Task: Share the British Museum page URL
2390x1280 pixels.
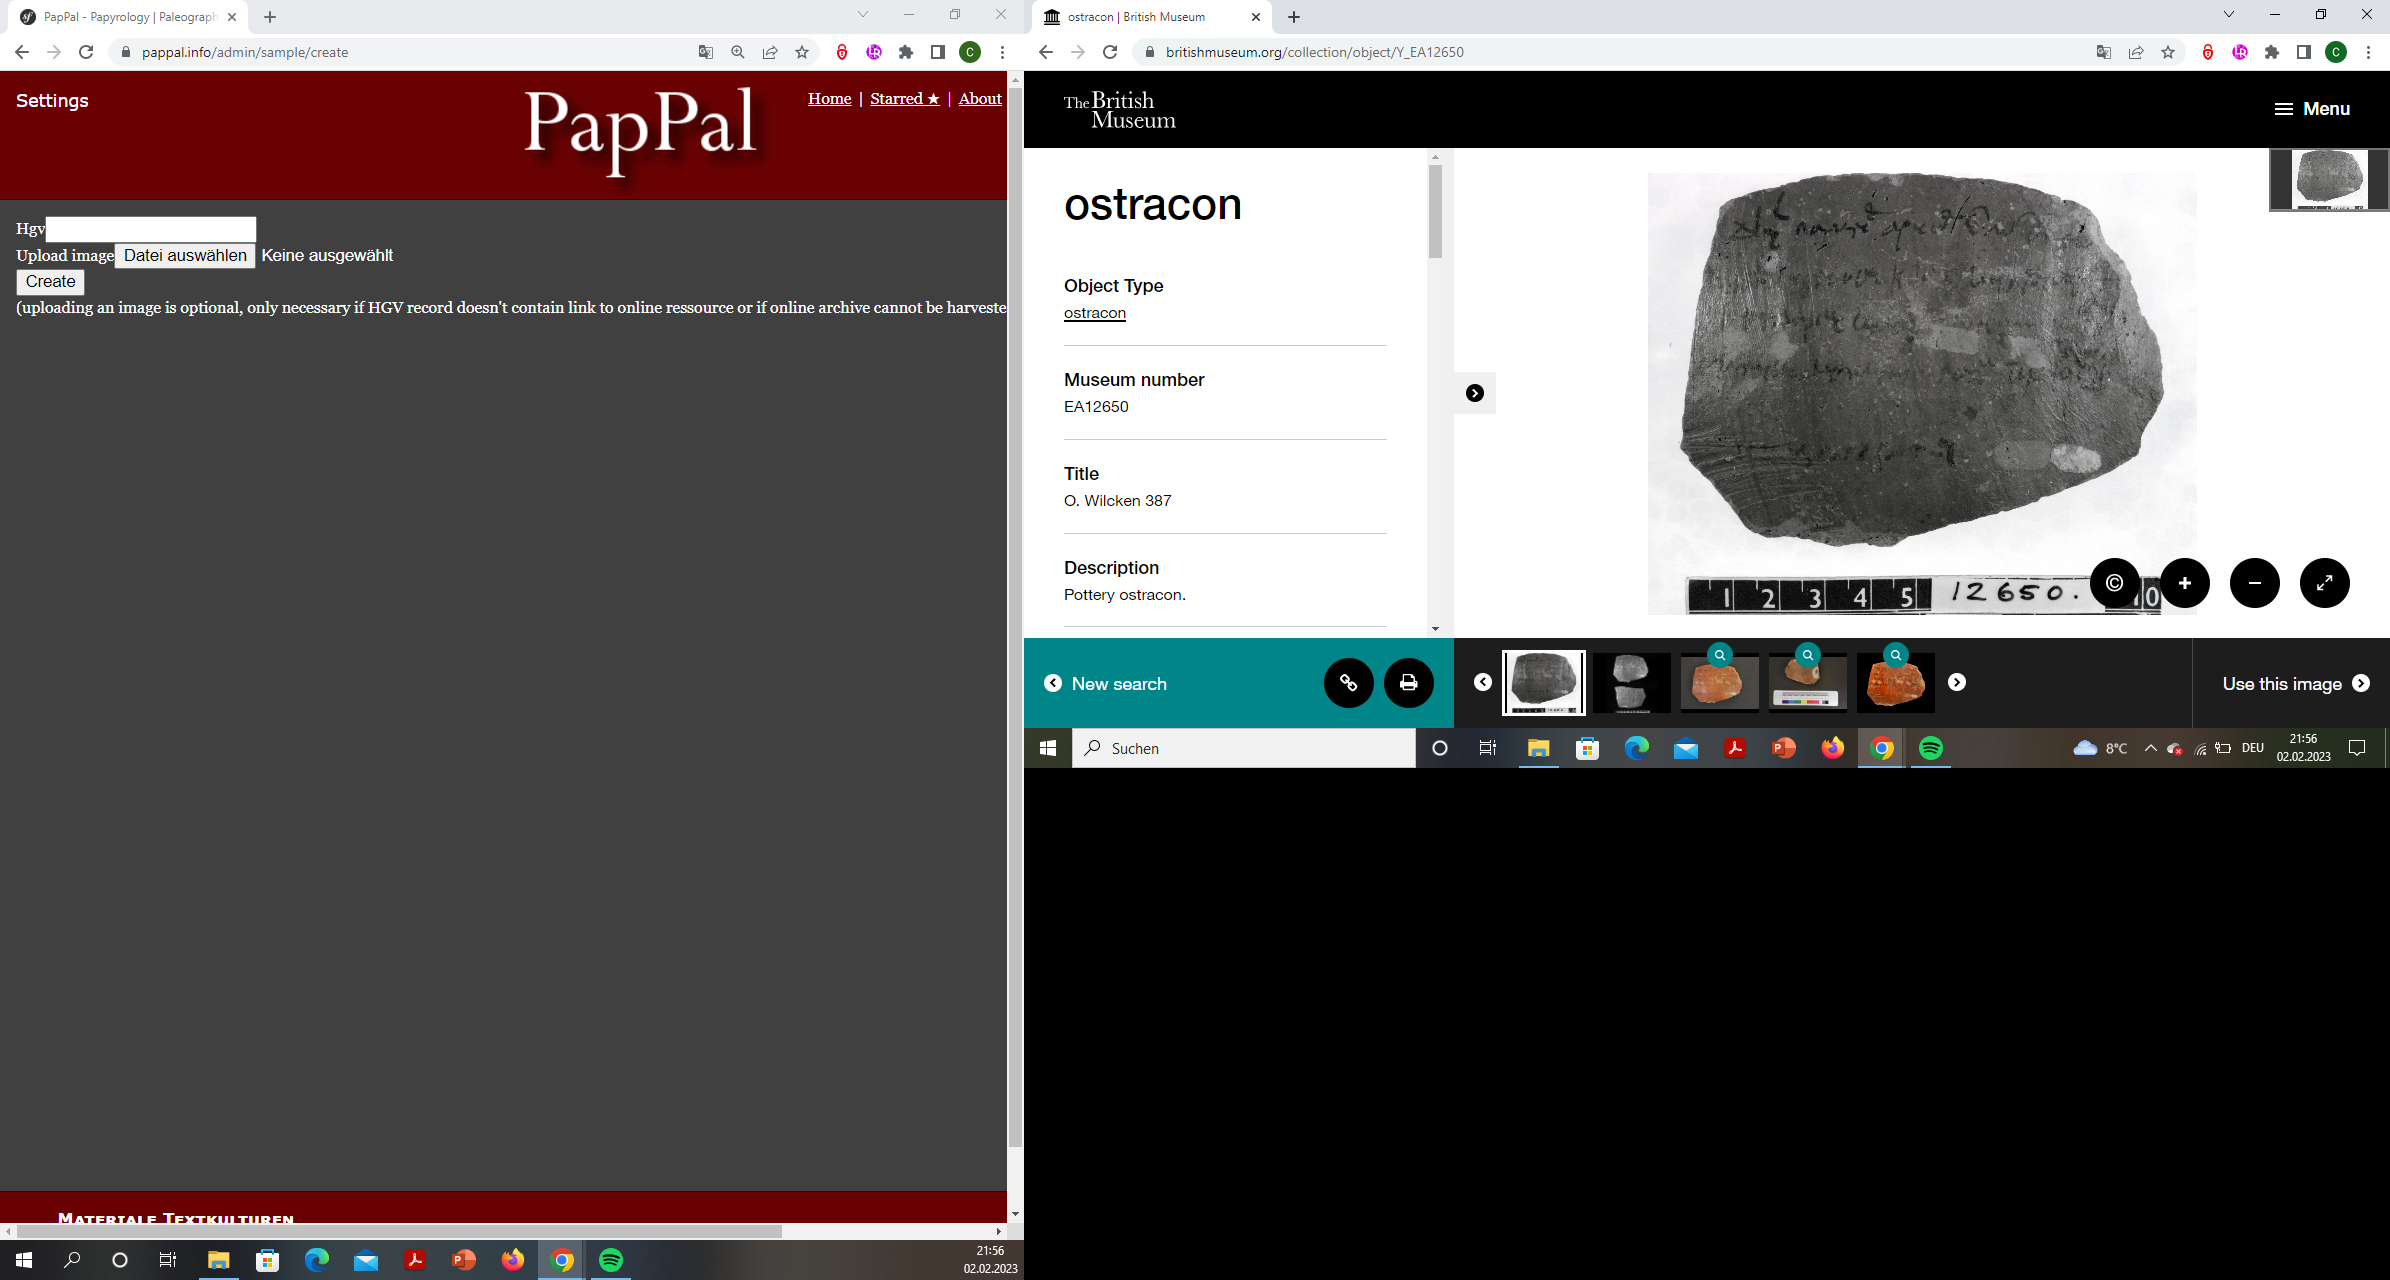Action: click(x=2136, y=52)
